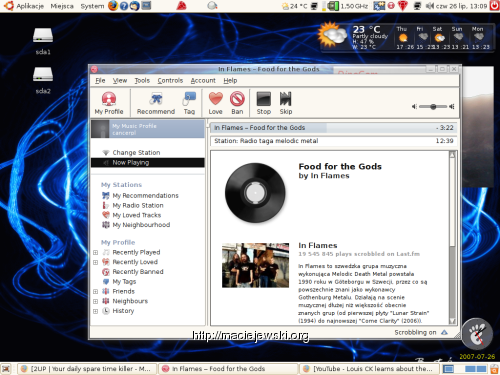Select the Now Playing entry

point(147,162)
